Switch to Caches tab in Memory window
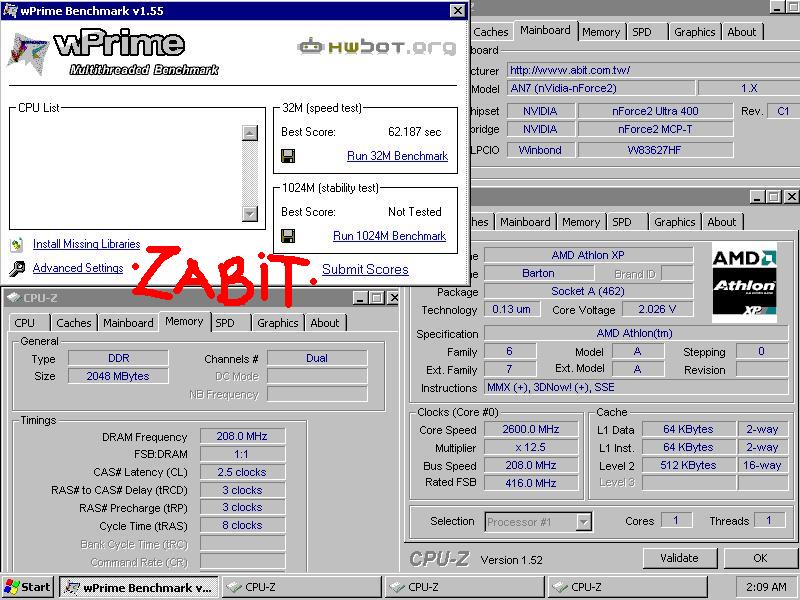Viewport: 800px width, 600px height. (73, 323)
